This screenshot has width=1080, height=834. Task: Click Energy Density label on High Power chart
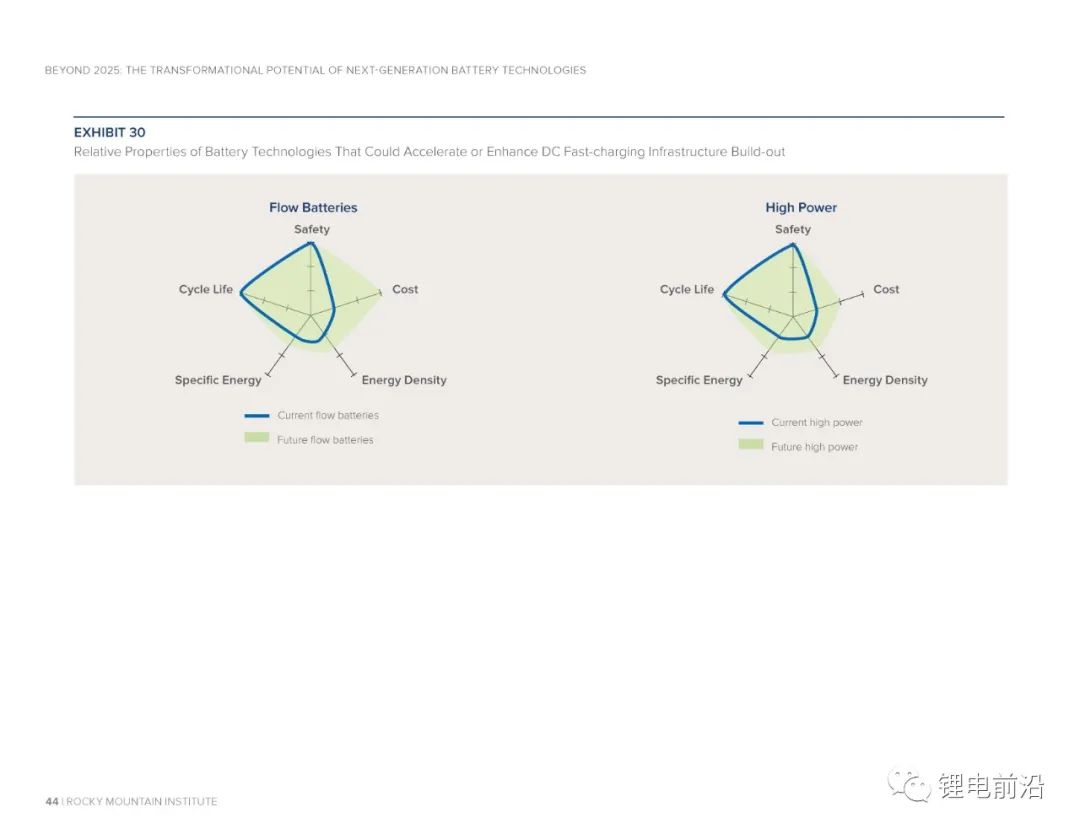point(885,380)
